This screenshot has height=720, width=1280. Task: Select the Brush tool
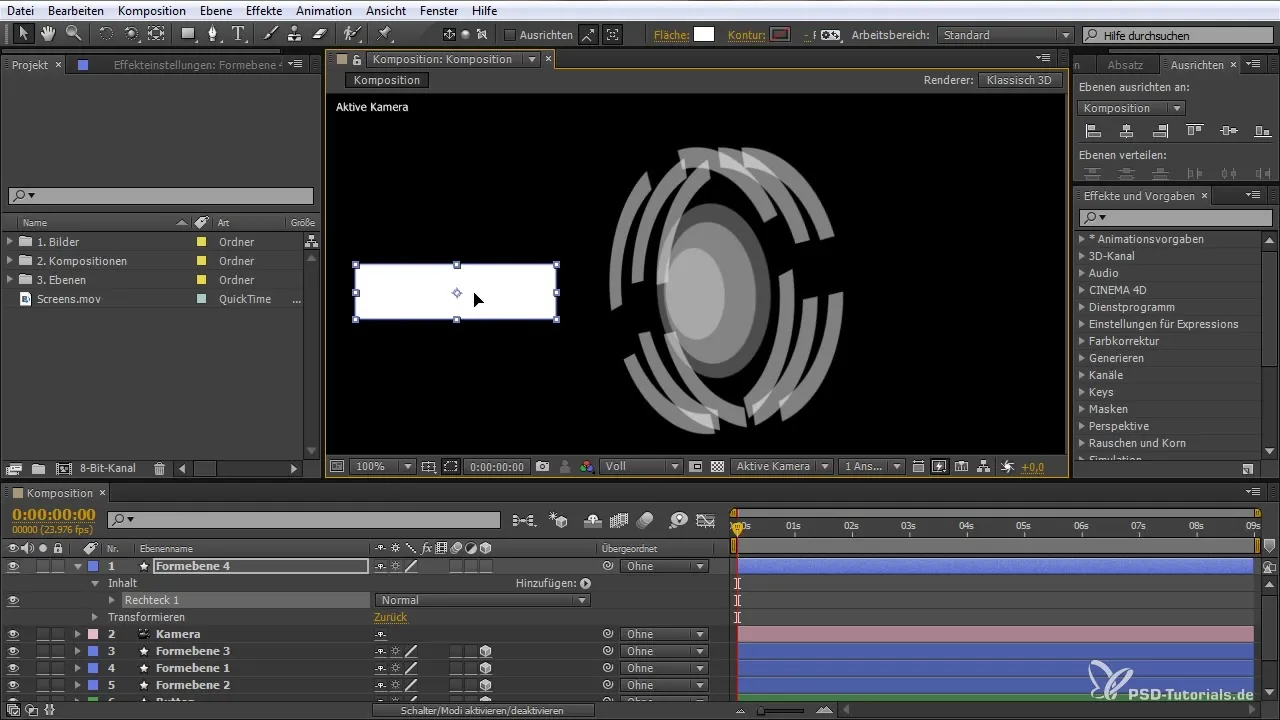270,33
